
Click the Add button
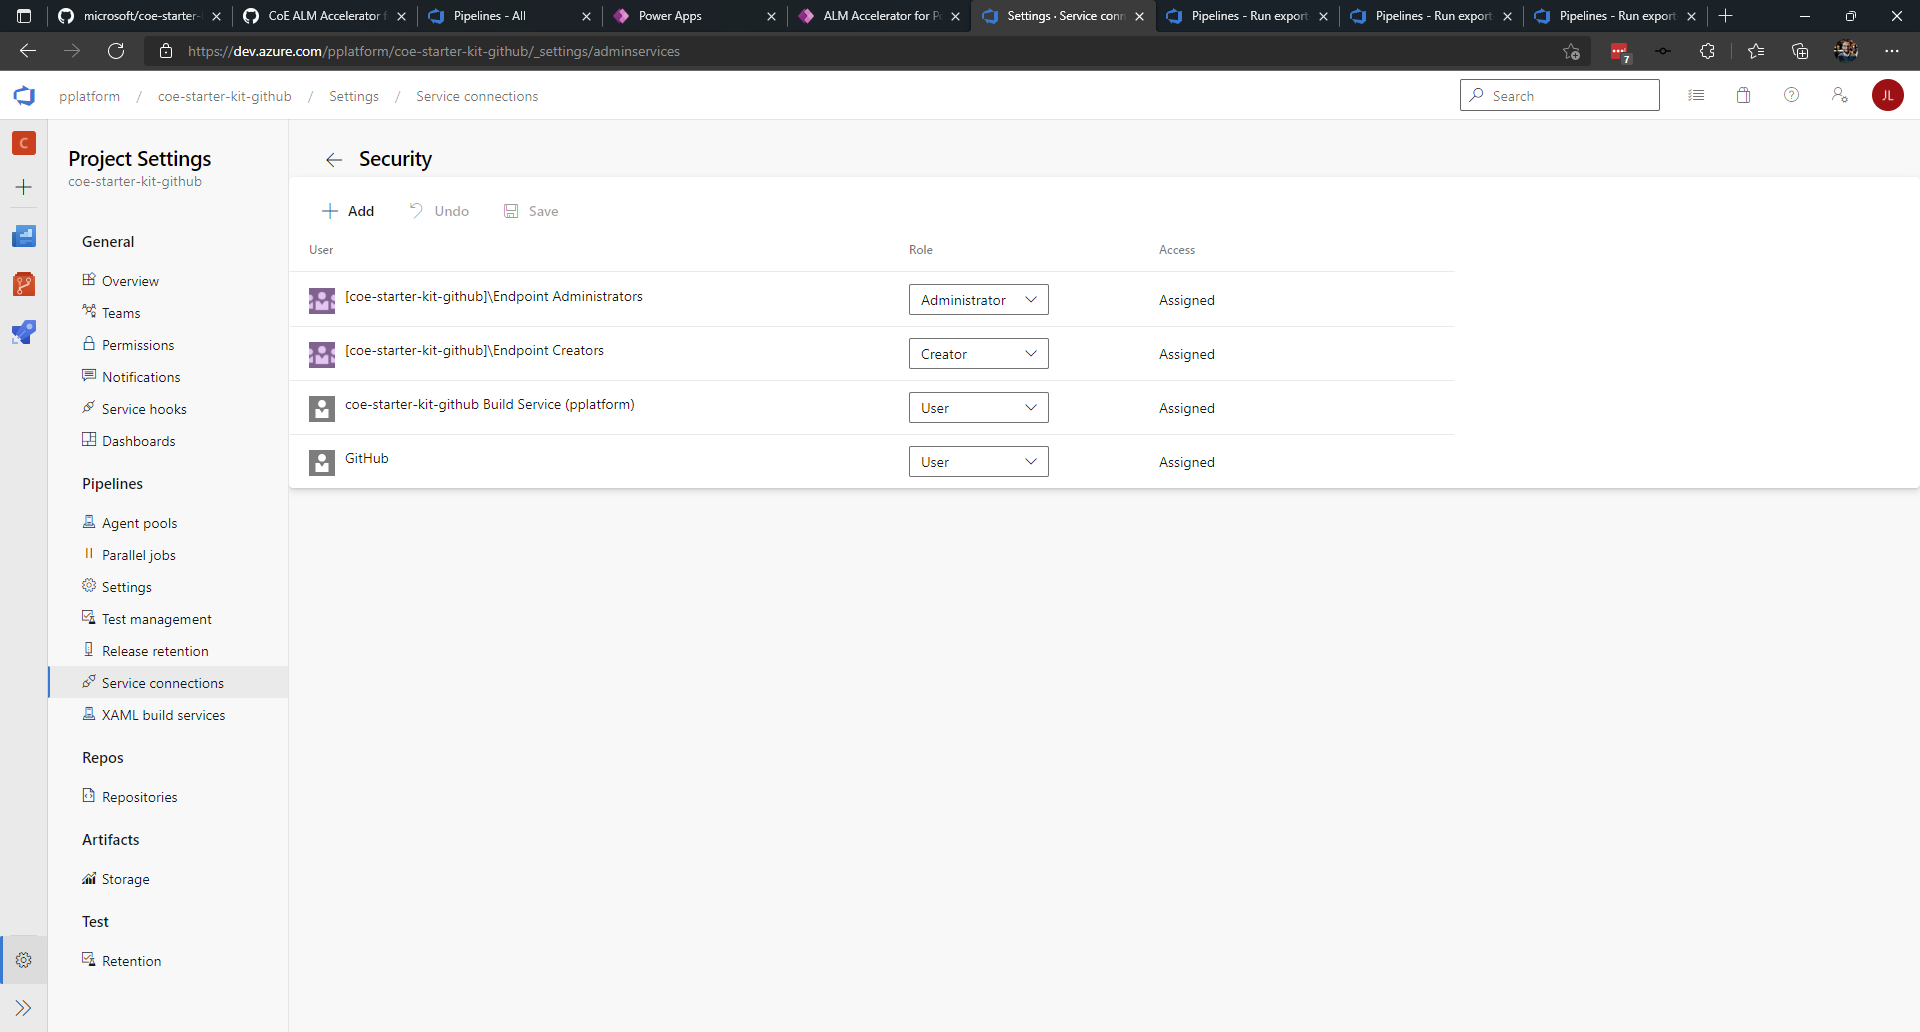tap(348, 211)
